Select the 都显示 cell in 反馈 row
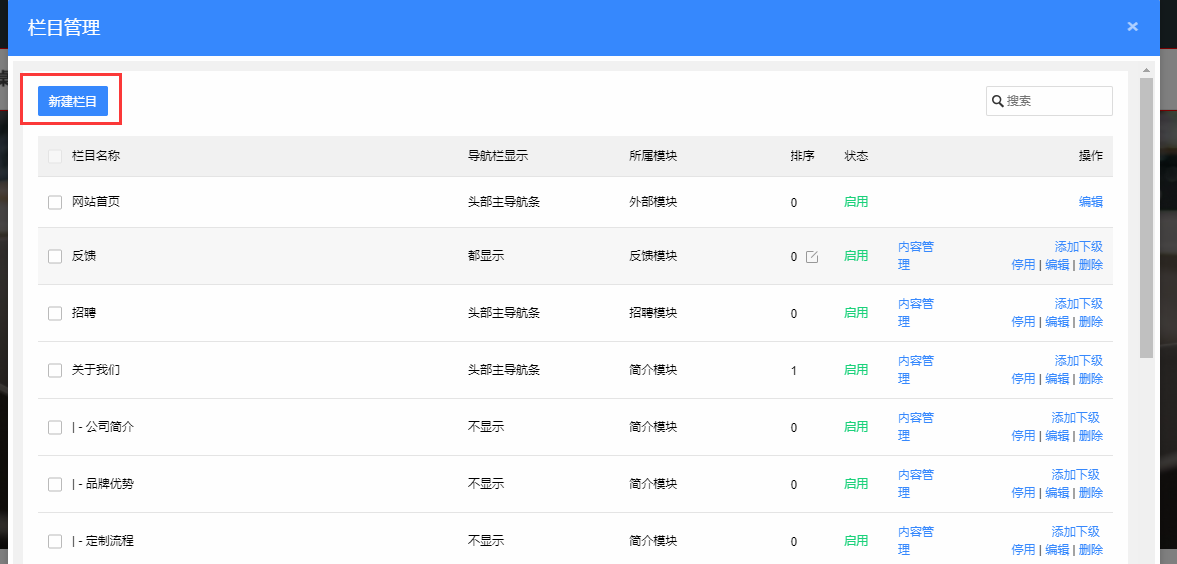This screenshot has width=1177, height=564. pyautogui.click(x=486, y=256)
